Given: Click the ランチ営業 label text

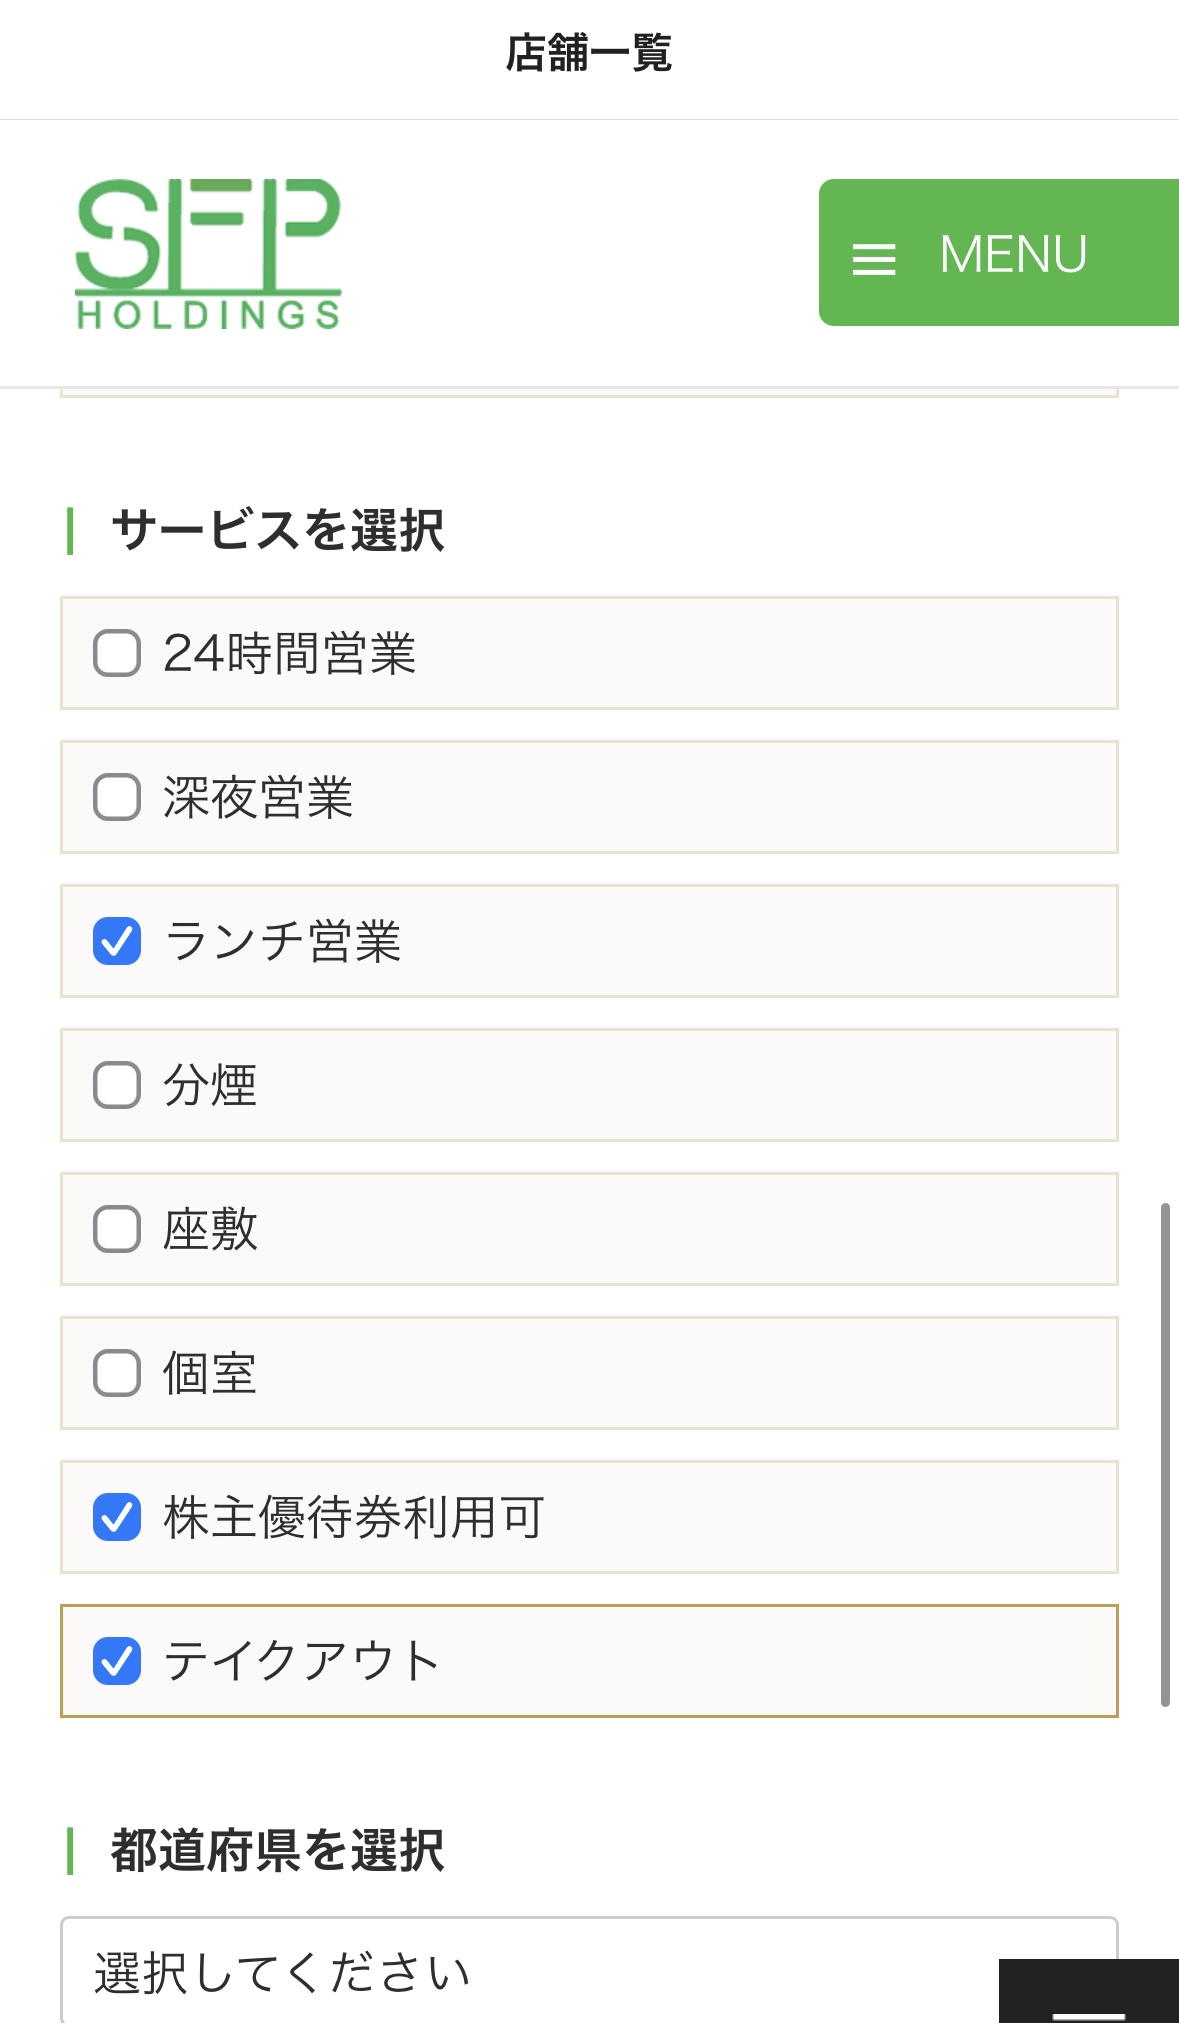Looking at the screenshot, I should [283, 941].
